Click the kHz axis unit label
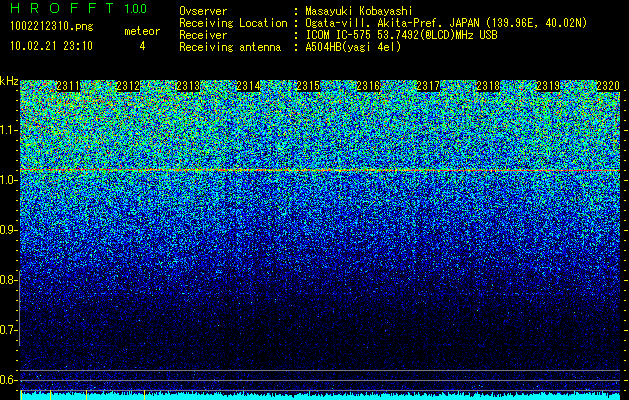 tap(9, 81)
